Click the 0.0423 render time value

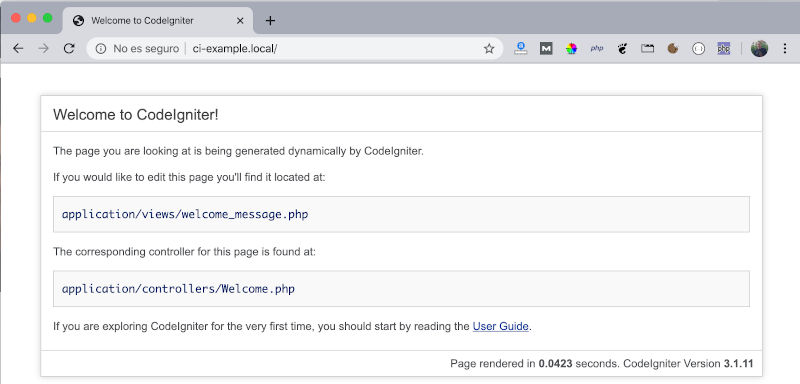556,364
